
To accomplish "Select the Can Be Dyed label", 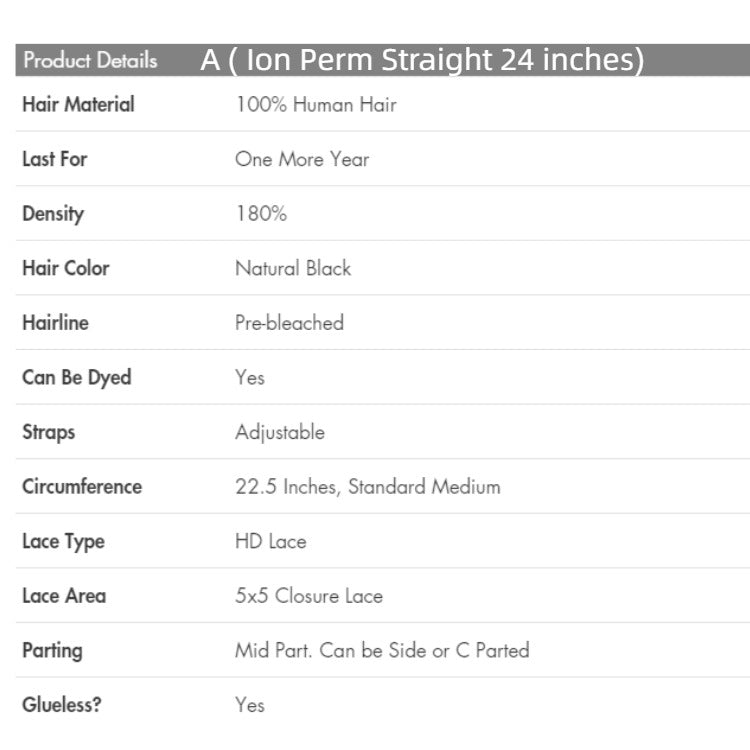I will [76, 377].
